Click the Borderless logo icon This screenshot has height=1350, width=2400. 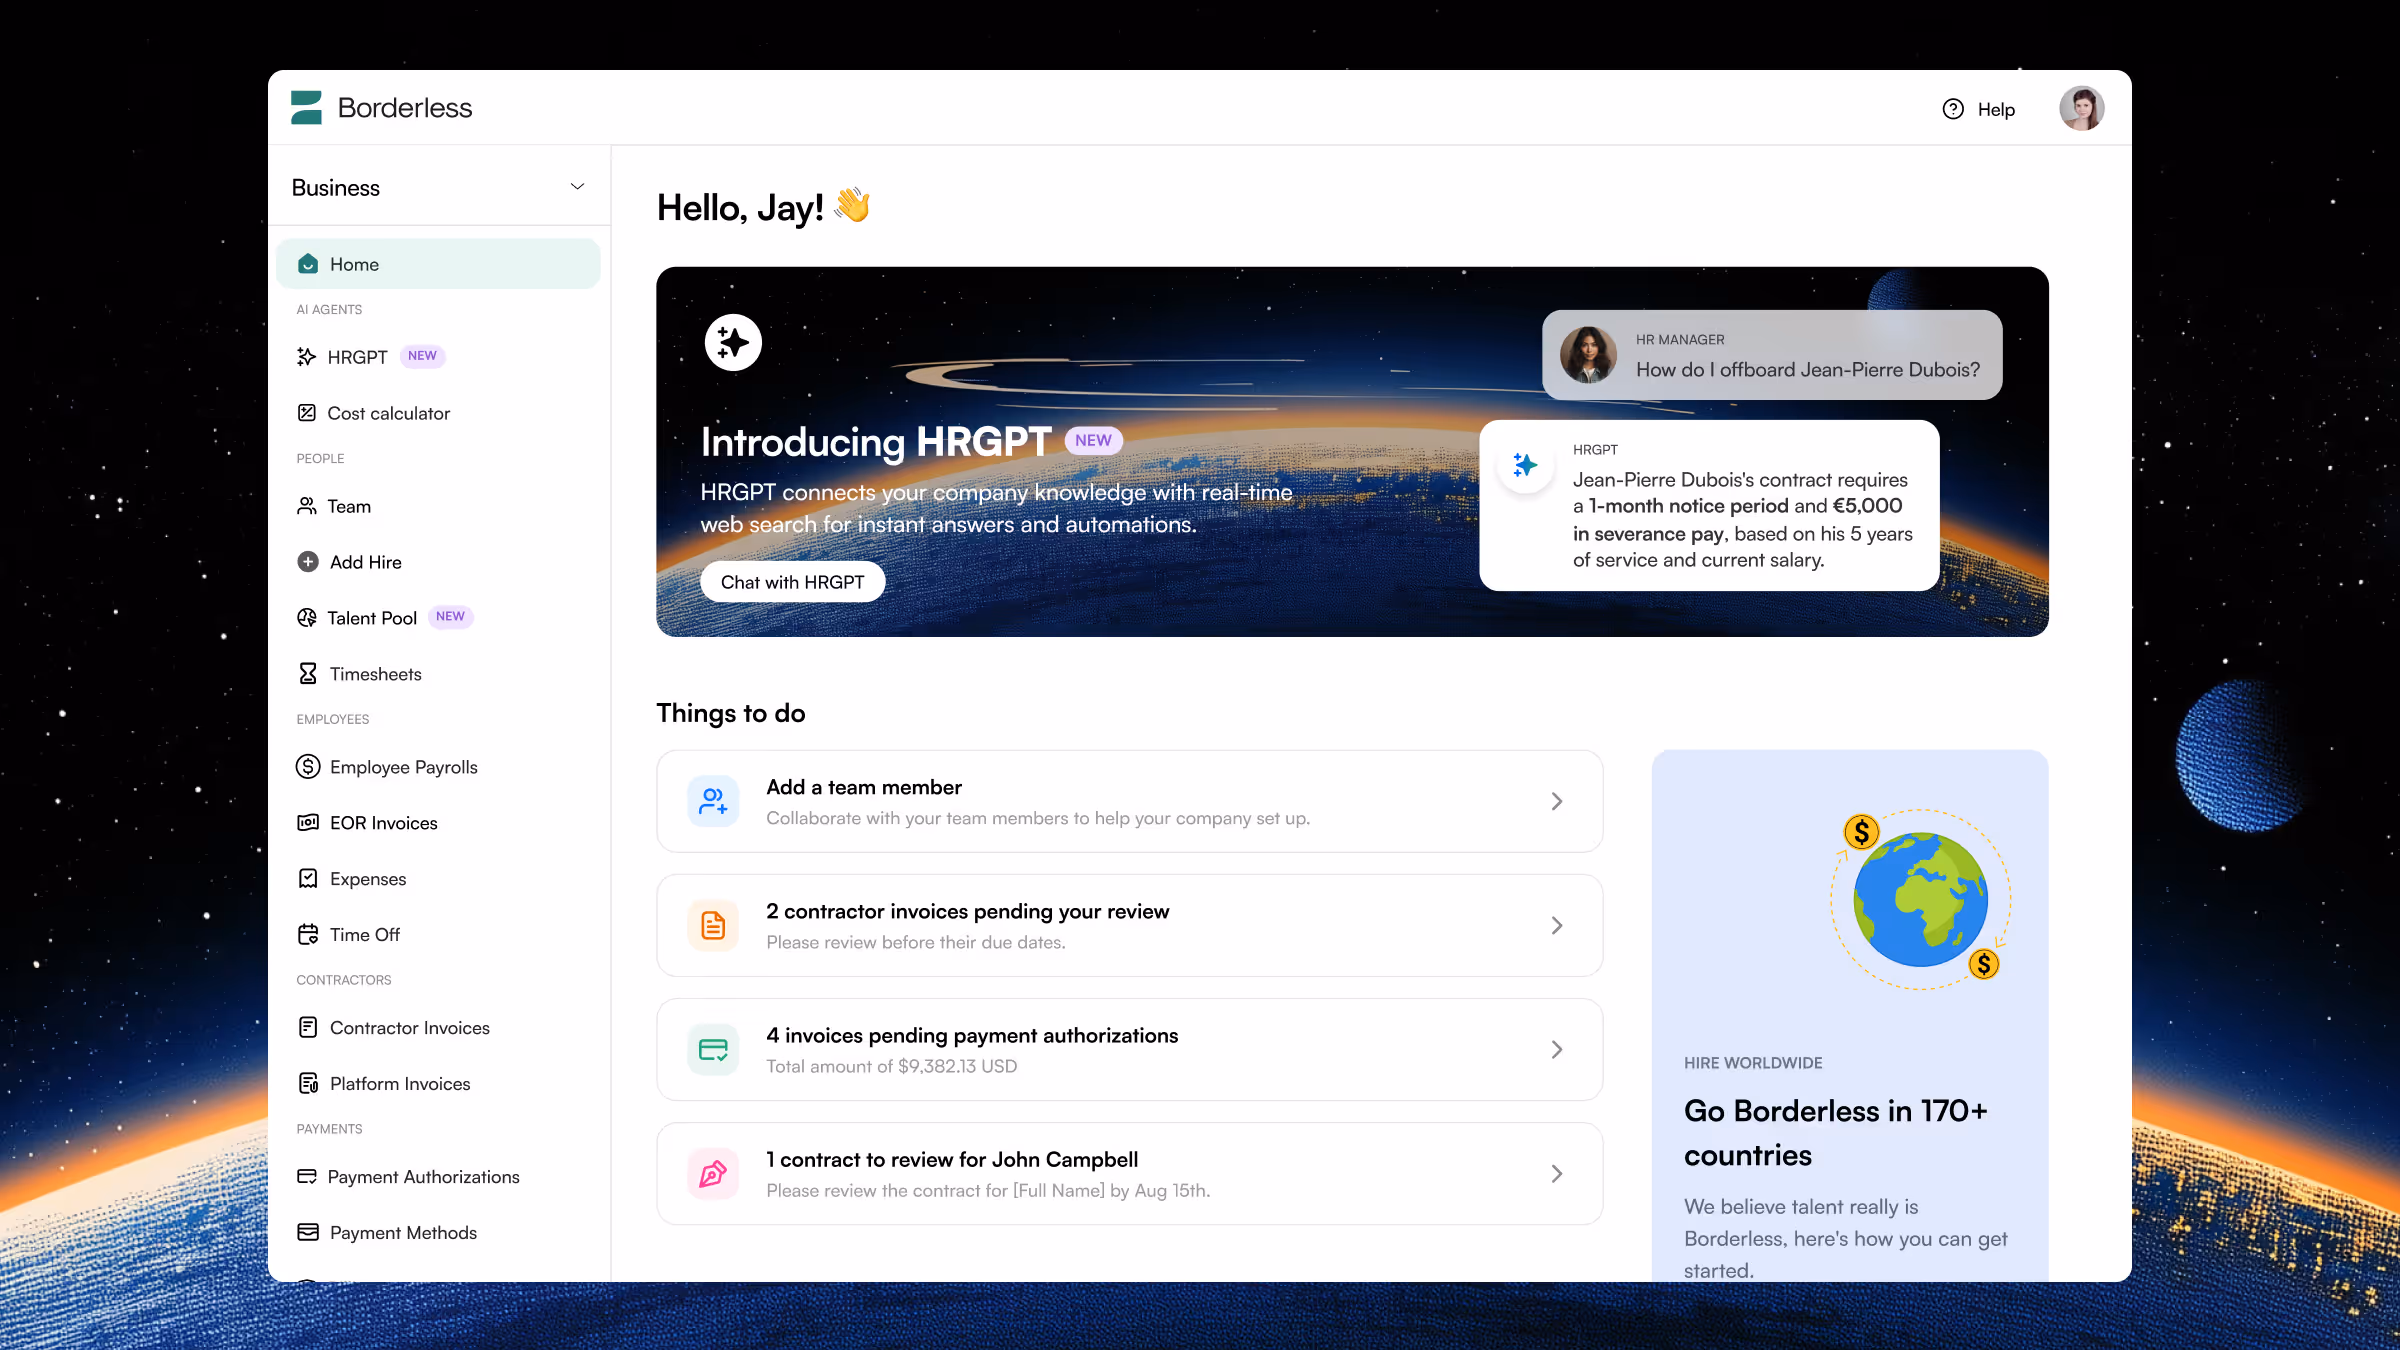306,108
